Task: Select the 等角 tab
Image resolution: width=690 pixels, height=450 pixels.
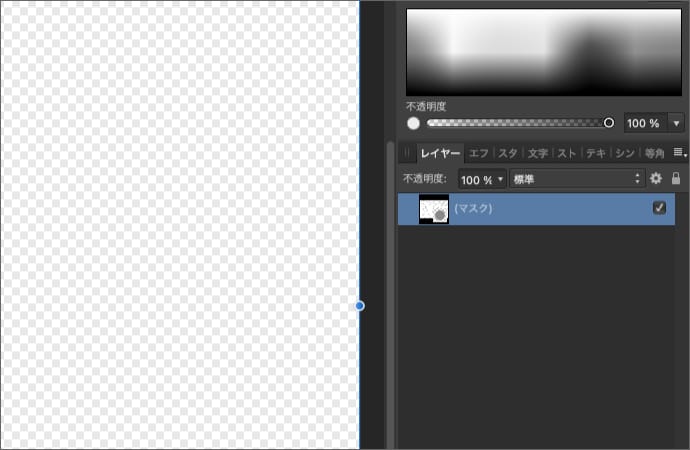Action: [655, 153]
